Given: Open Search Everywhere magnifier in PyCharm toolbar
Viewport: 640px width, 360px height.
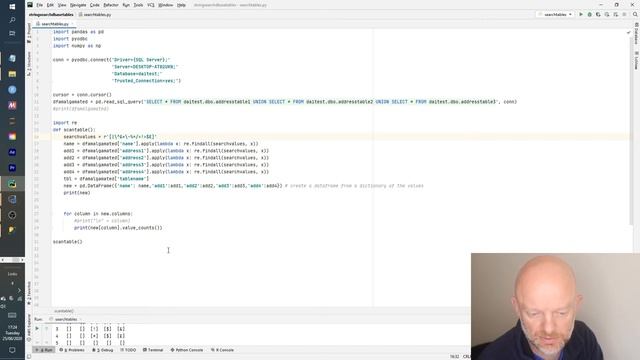Looking at the screenshot, I should [635, 14].
